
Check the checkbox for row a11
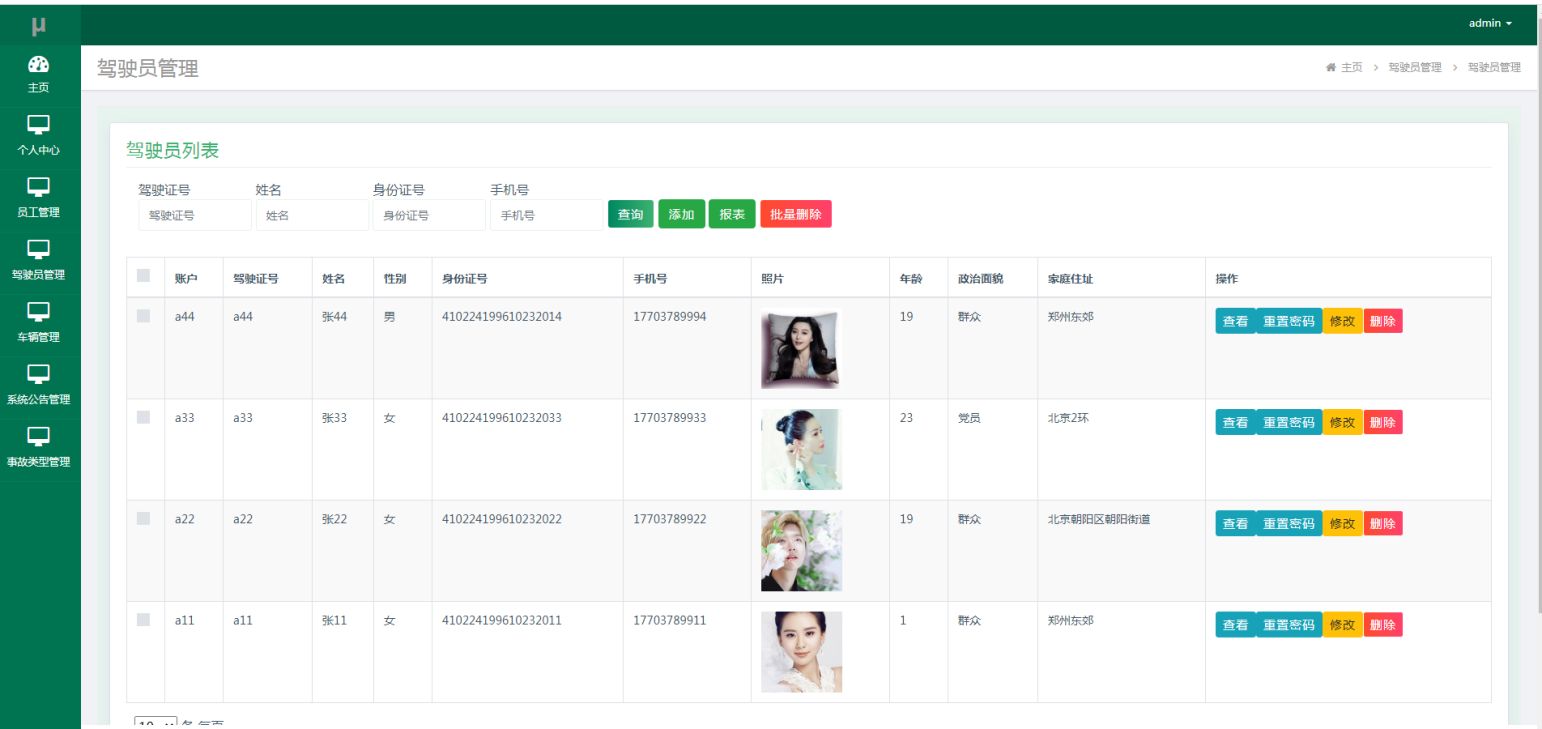pos(143,619)
